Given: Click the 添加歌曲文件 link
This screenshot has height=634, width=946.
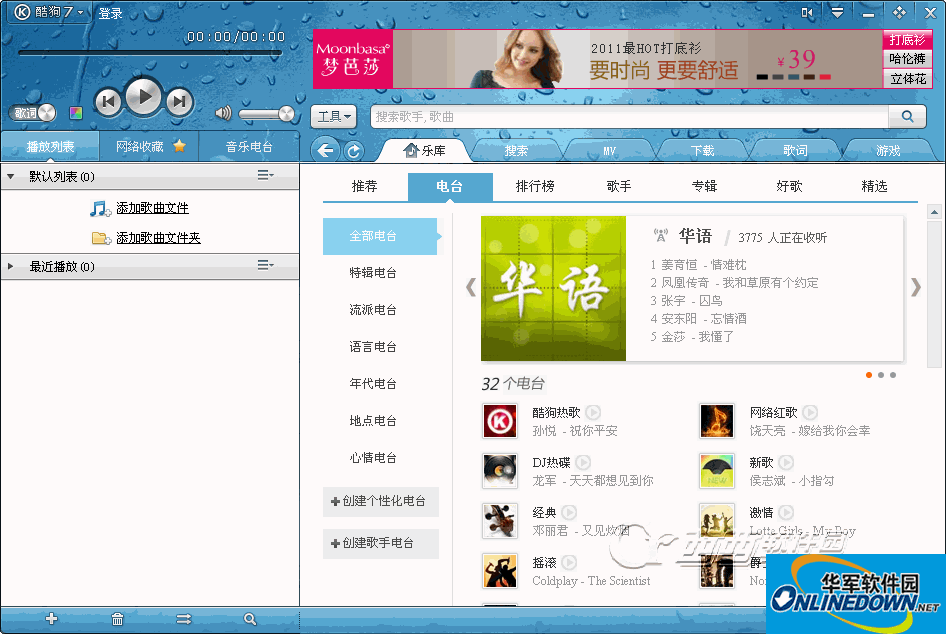Looking at the screenshot, I should [x=152, y=208].
